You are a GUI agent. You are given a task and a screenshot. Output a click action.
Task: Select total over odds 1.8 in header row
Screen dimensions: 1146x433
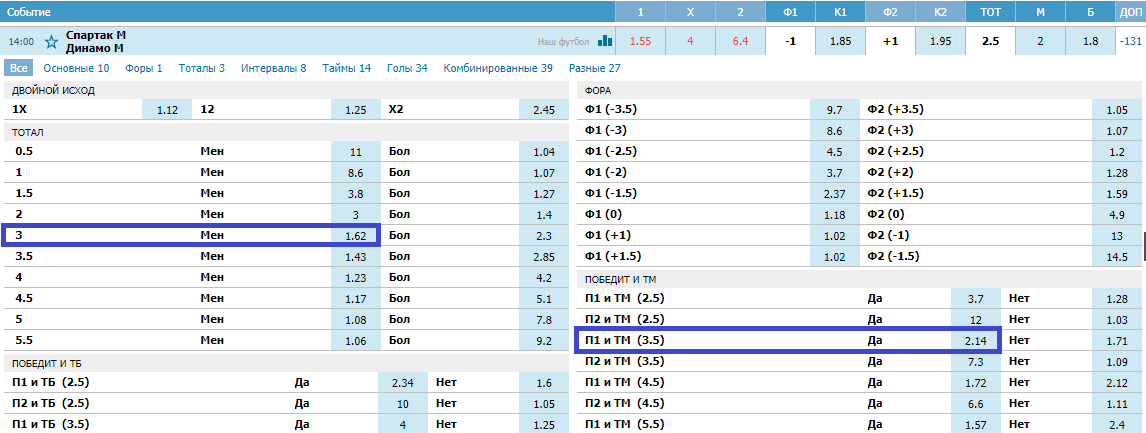click(x=1090, y=42)
